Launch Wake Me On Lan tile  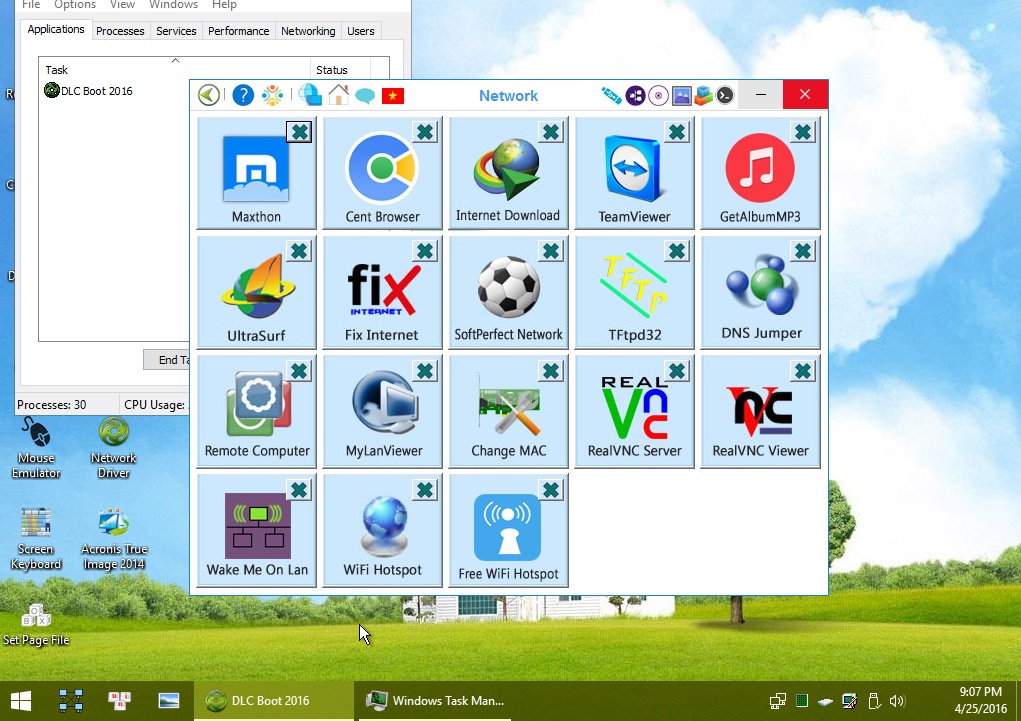256,531
